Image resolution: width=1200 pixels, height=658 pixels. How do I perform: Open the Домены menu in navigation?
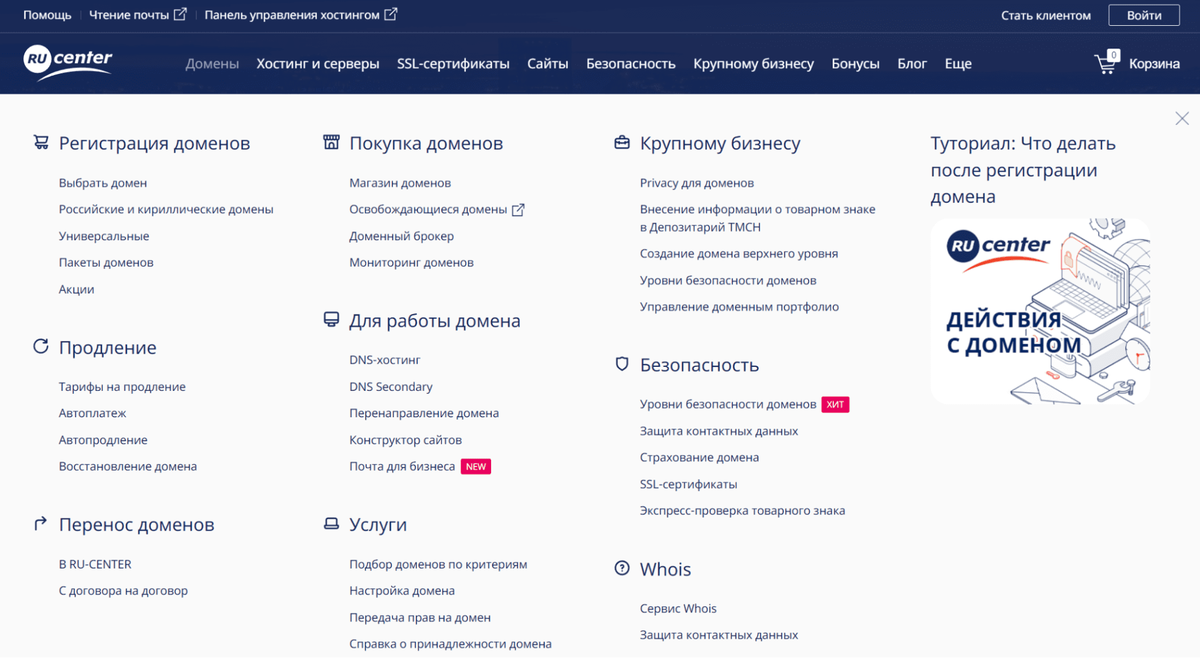[x=212, y=63]
